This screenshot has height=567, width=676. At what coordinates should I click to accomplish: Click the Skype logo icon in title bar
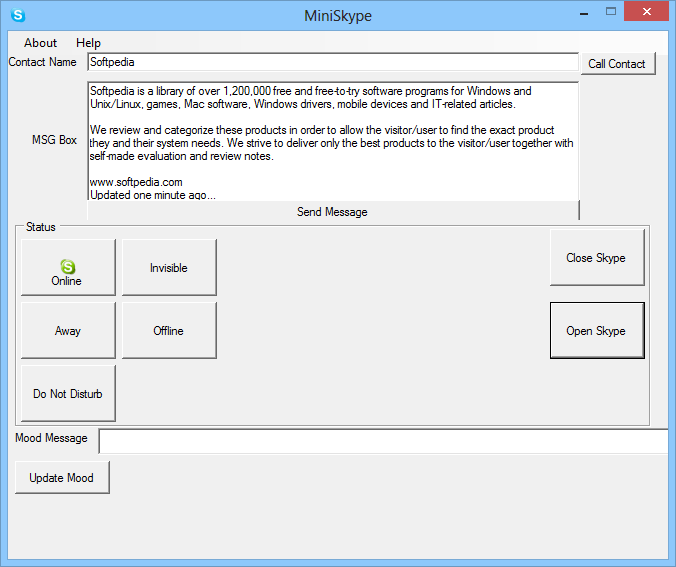click(x=18, y=16)
